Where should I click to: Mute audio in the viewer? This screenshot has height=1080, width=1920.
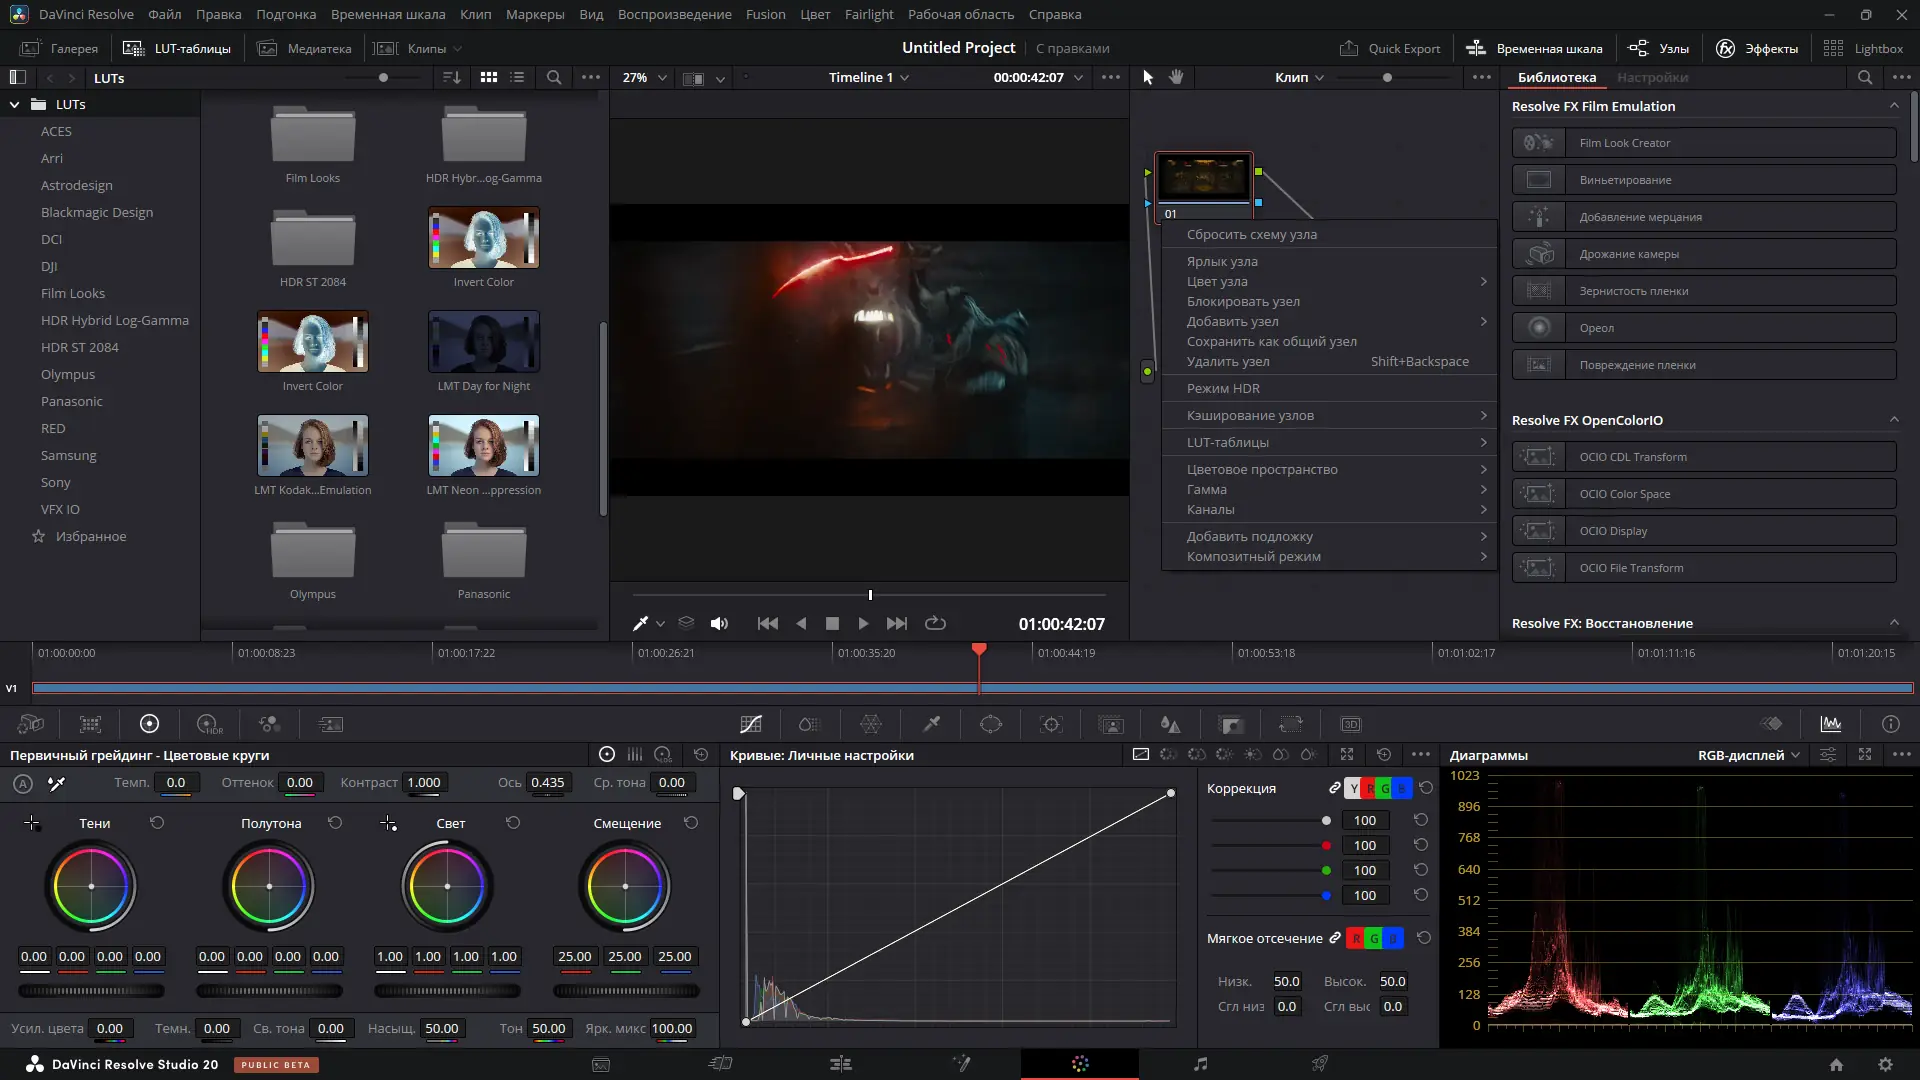tap(719, 623)
